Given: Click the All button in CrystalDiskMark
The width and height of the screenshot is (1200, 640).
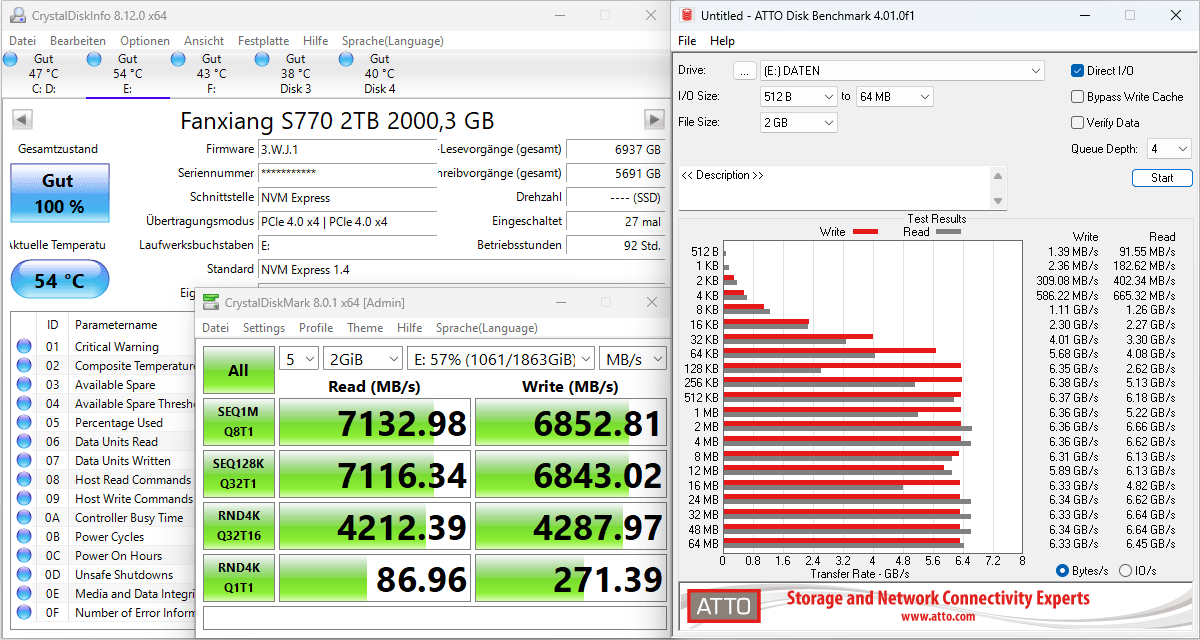Looking at the screenshot, I should 238,370.
